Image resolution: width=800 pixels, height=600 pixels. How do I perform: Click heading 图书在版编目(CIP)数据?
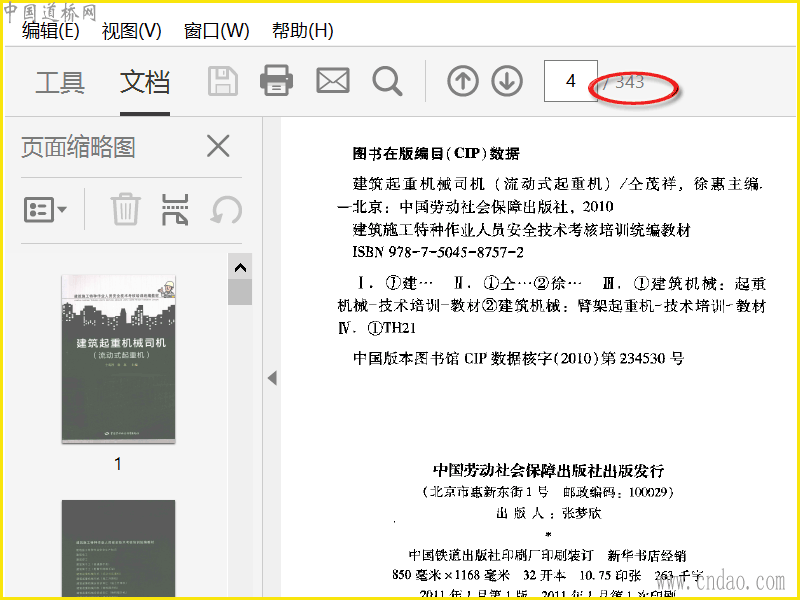click(x=436, y=154)
